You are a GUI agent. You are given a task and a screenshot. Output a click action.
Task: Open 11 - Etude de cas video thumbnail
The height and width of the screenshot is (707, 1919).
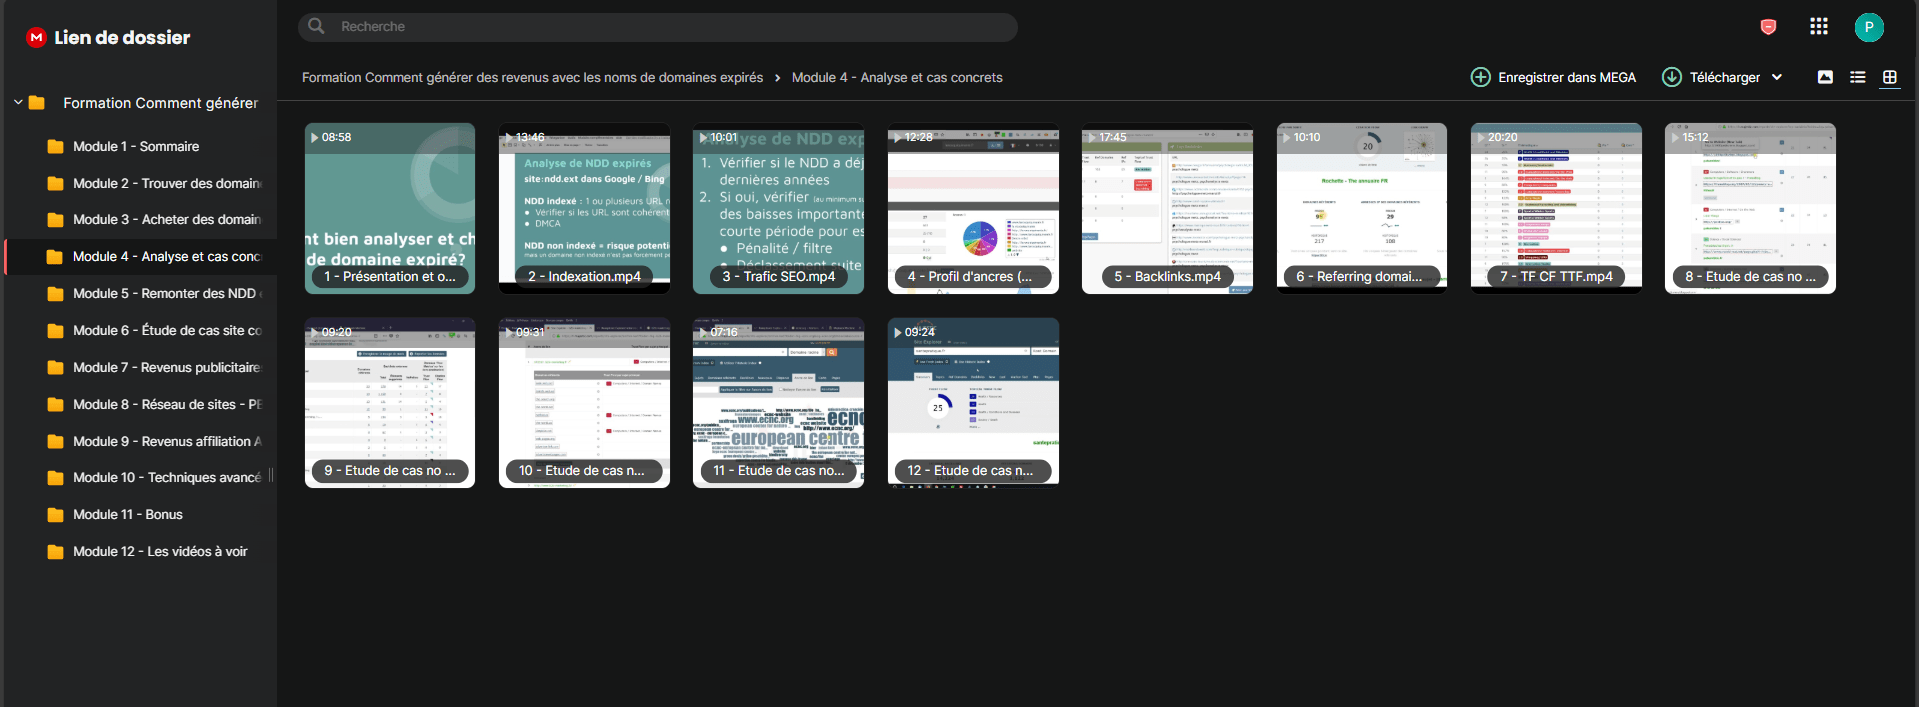pyautogui.click(x=778, y=403)
